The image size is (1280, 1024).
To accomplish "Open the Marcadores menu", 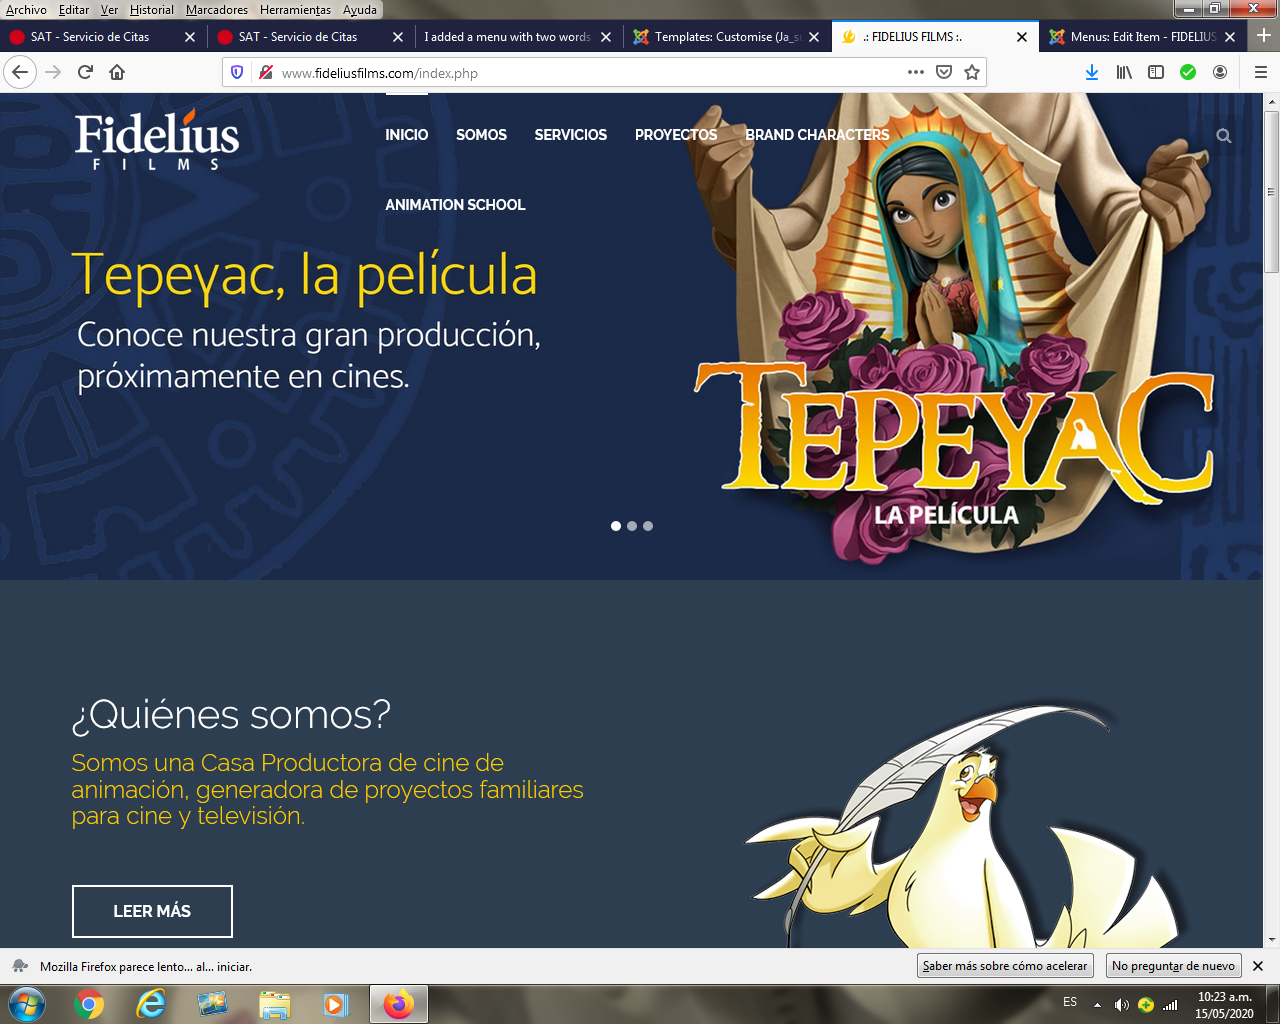I will (x=217, y=10).
